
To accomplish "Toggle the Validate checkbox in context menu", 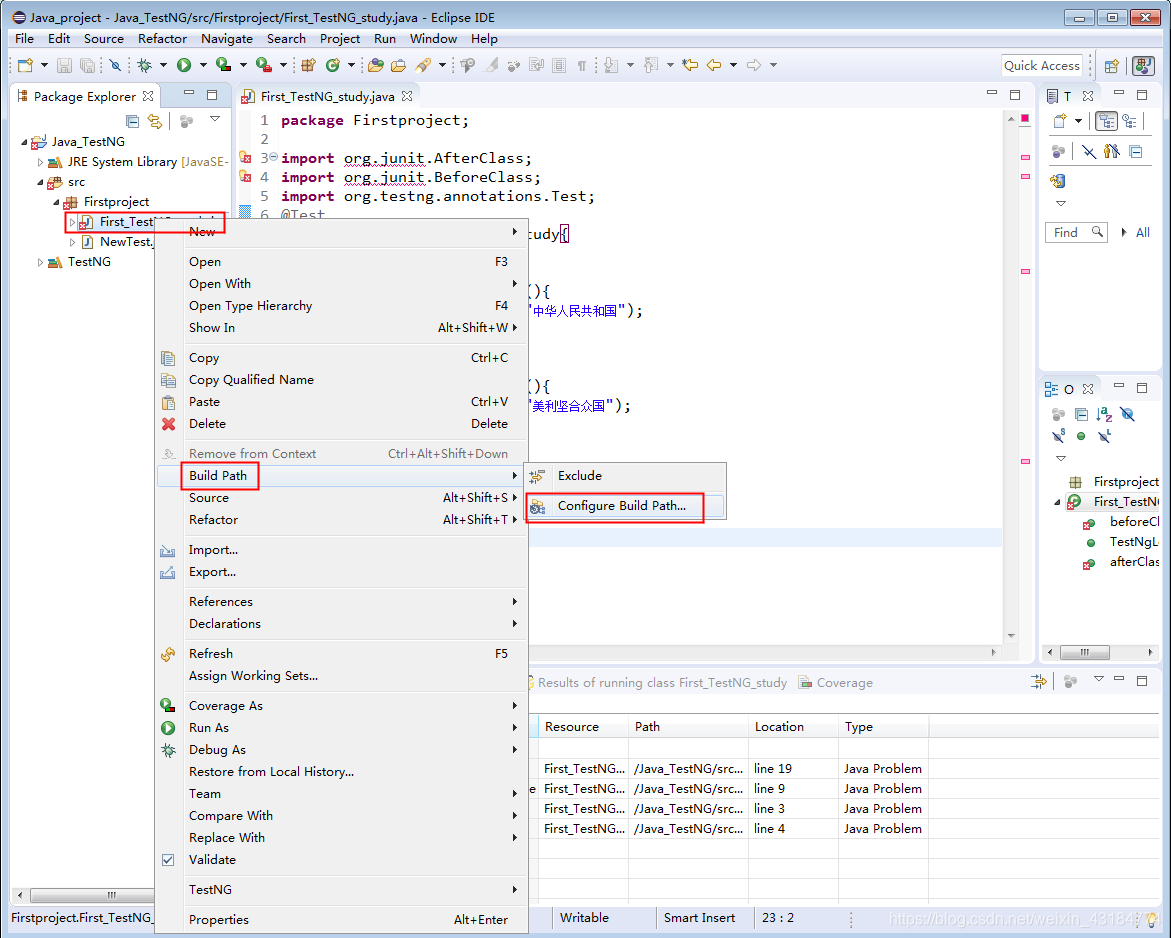I will click(x=168, y=860).
